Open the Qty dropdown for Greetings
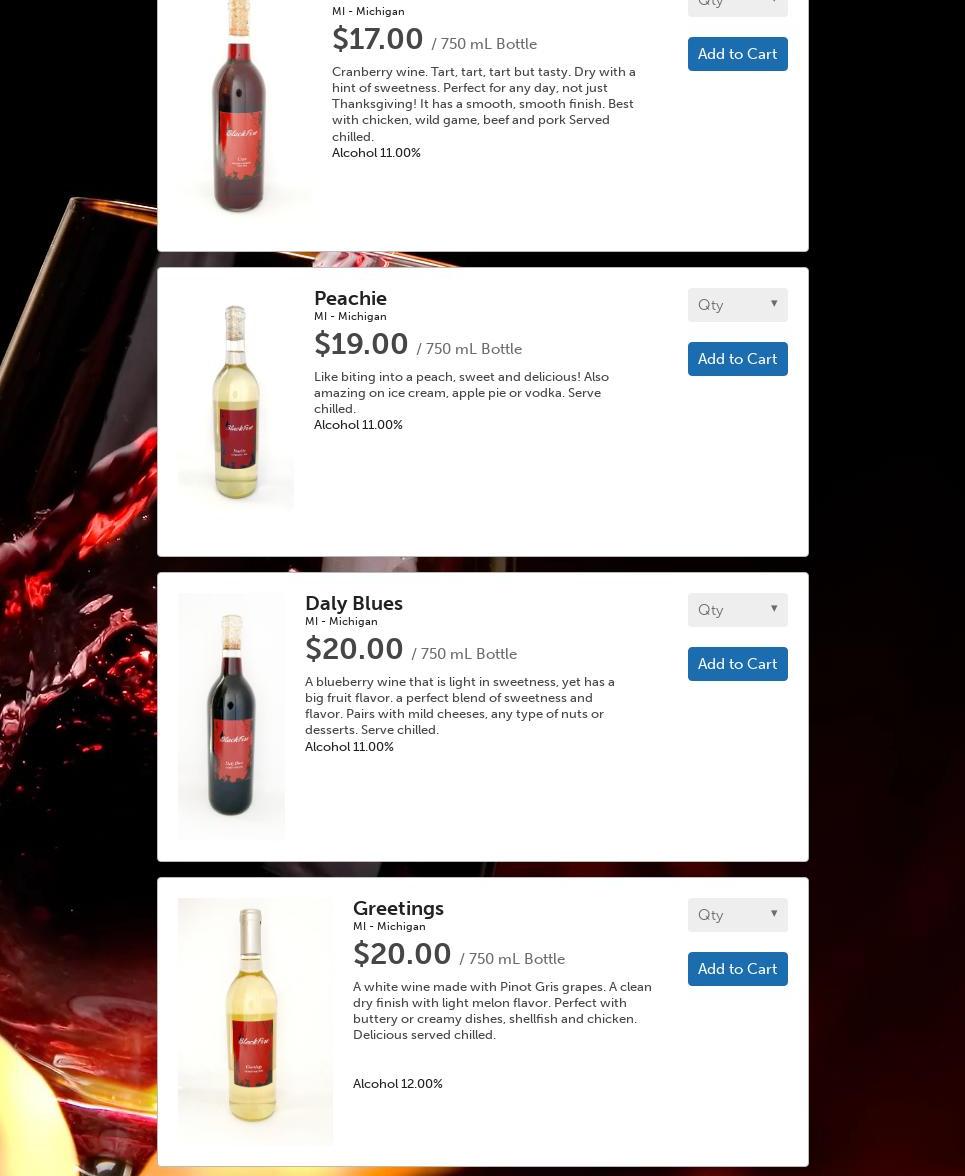This screenshot has width=965, height=1176. 737,915
